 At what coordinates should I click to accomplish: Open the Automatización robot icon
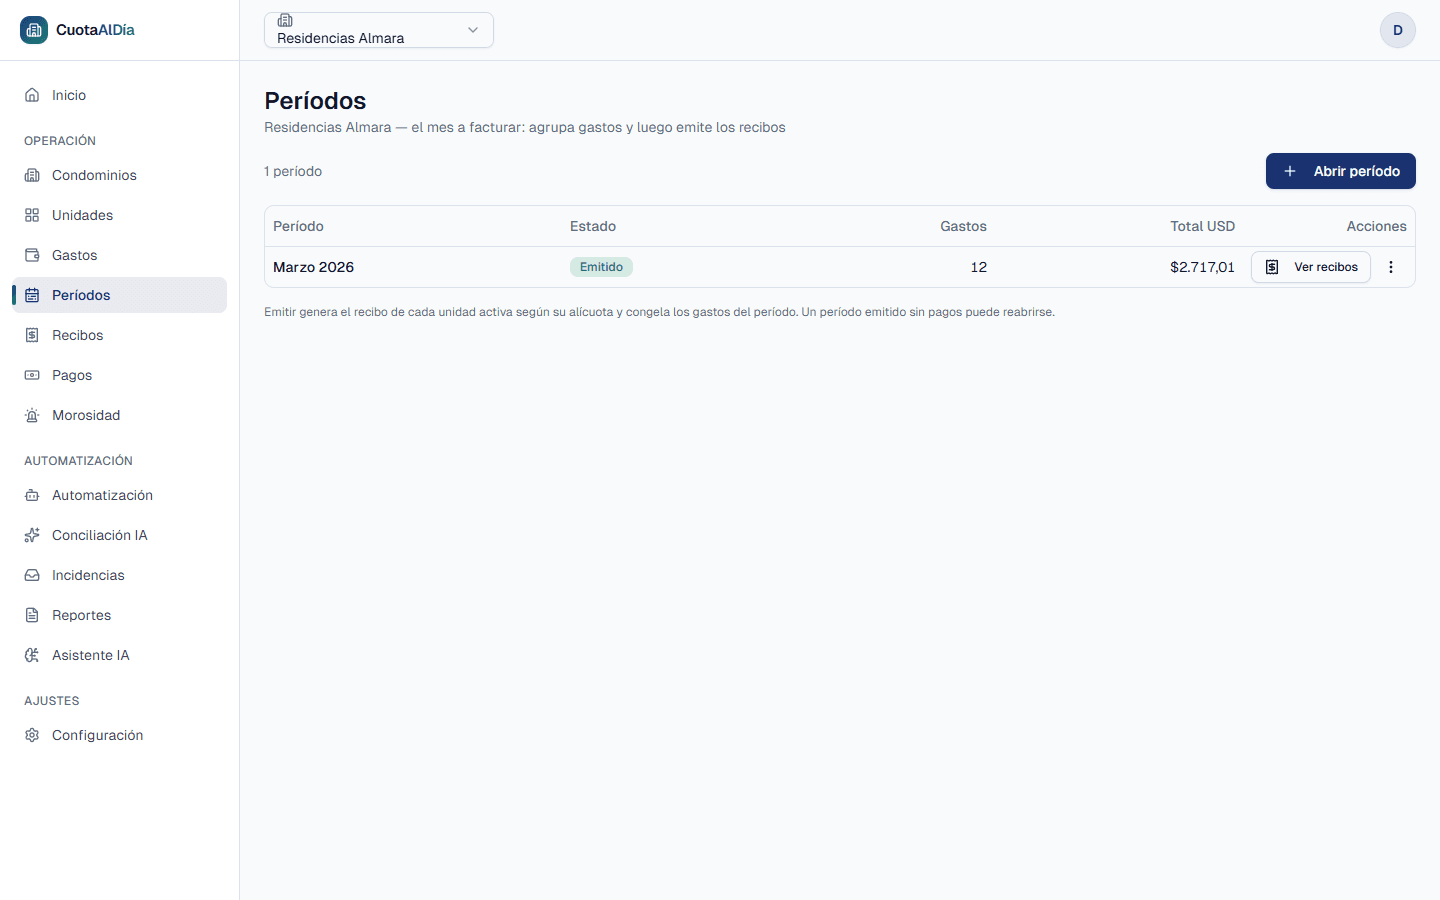[32, 495]
